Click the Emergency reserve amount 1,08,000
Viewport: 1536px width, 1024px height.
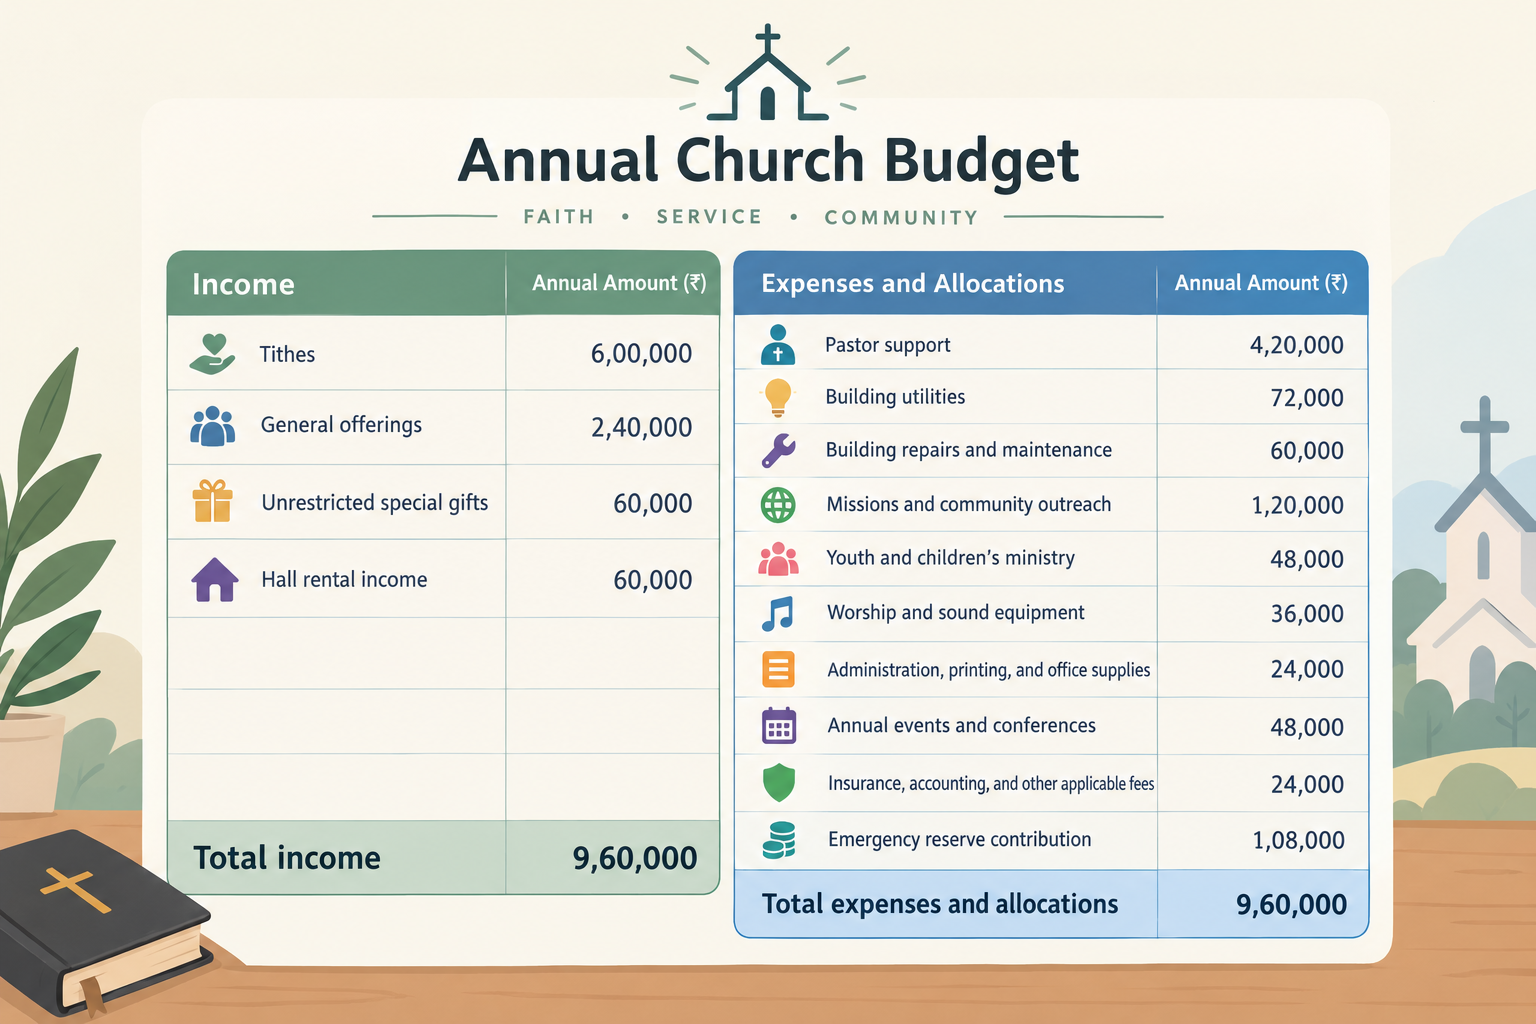coord(1298,840)
